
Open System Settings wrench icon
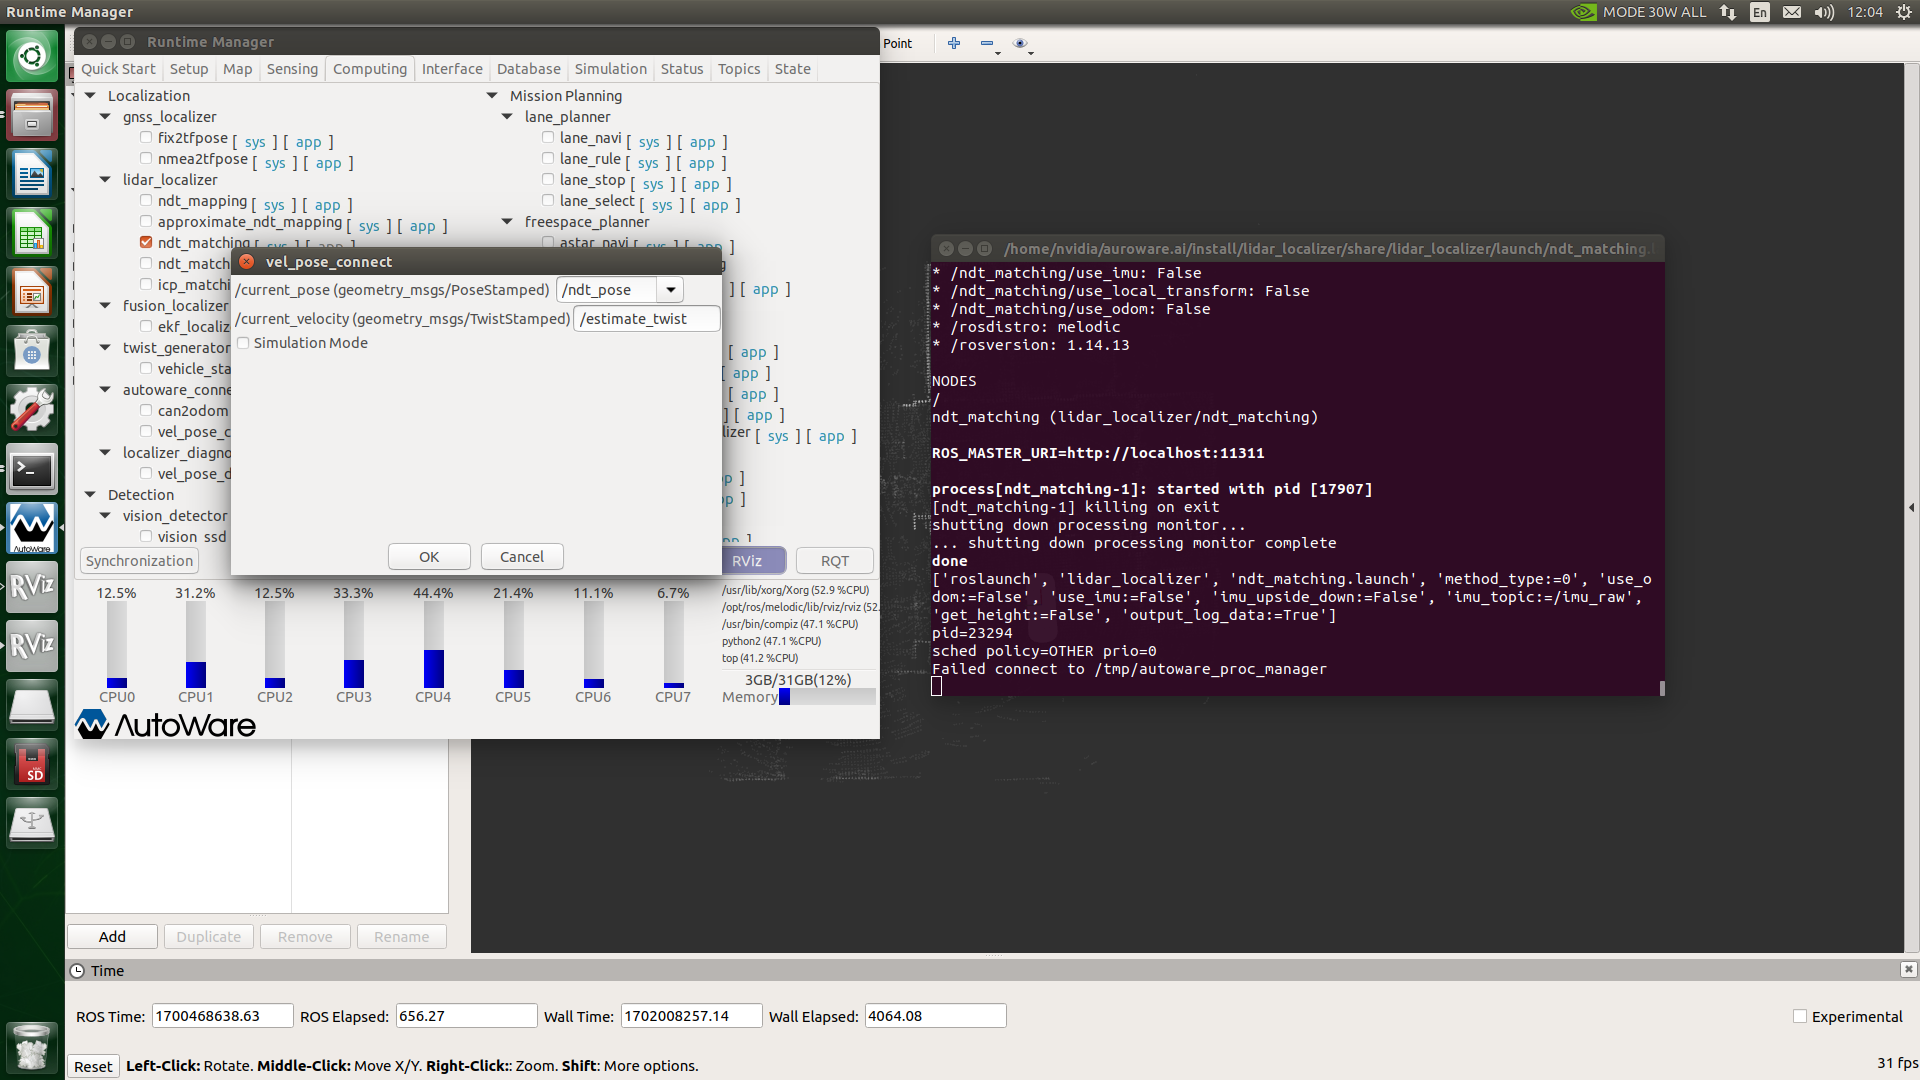[32, 410]
